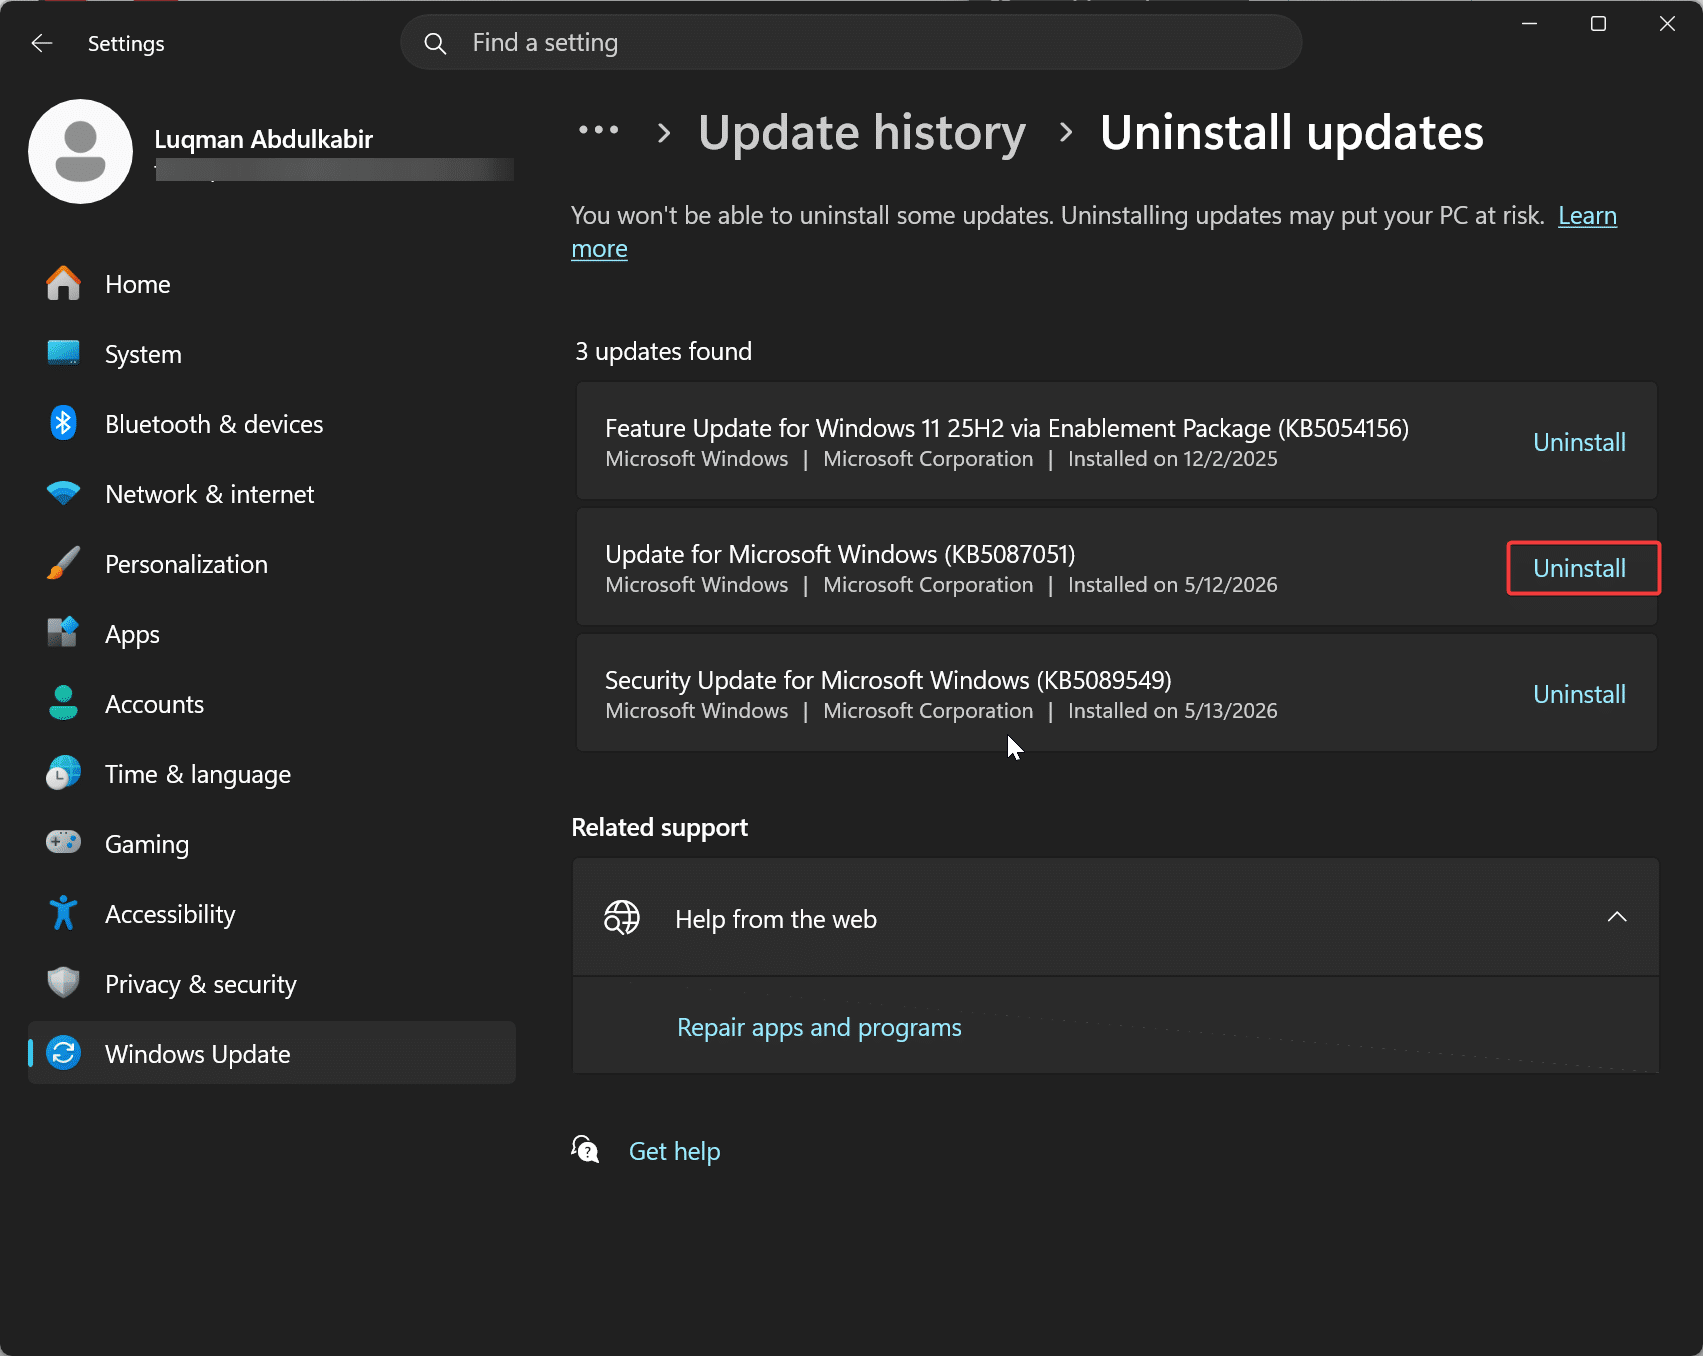The width and height of the screenshot is (1703, 1356).
Task: Click the back arrow in Settings
Action: click(x=41, y=43)
